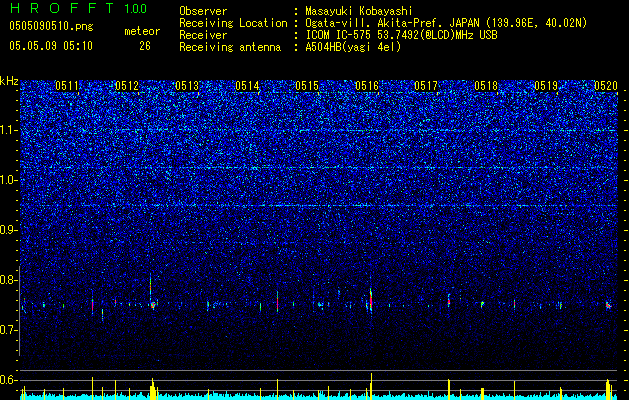Screen dimensions: 629x400
Task: Click the Receiving antenna label
Action: (230, 47)
